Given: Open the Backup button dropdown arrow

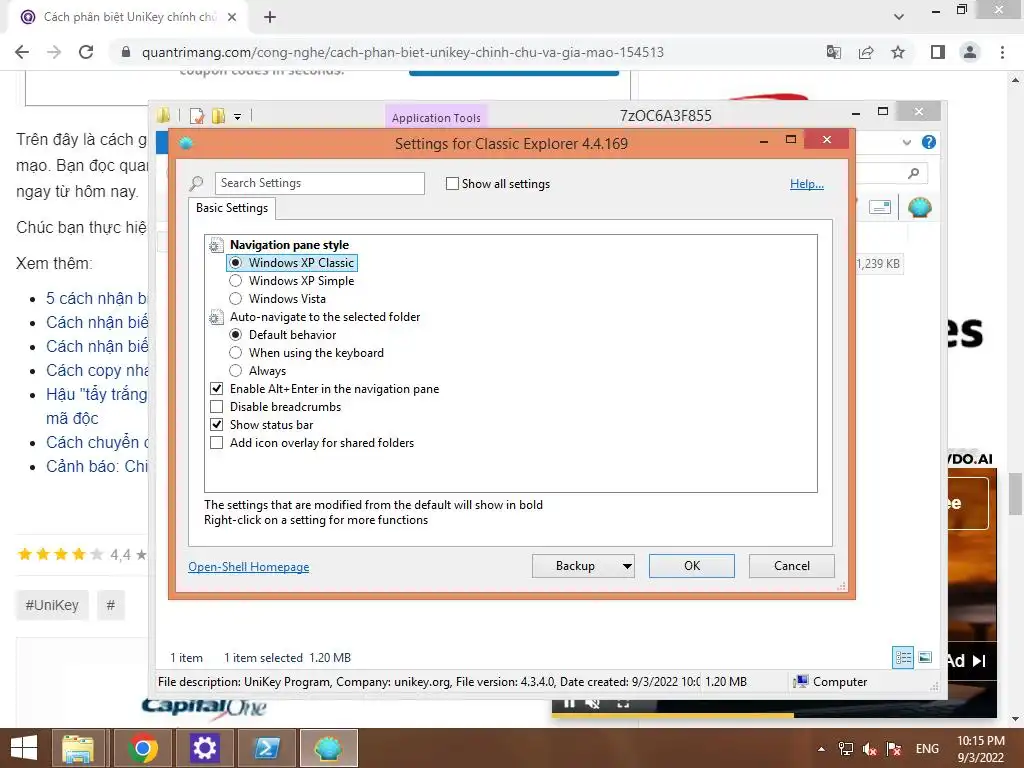Looking at the screenshot, I should pyautogui.click(x=627, y=566).
